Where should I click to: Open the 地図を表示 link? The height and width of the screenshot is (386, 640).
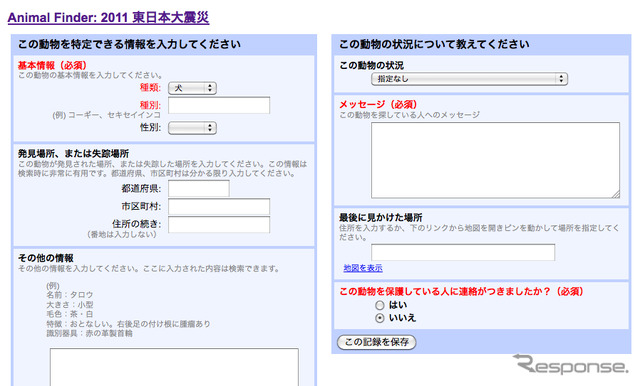(363, 268)
